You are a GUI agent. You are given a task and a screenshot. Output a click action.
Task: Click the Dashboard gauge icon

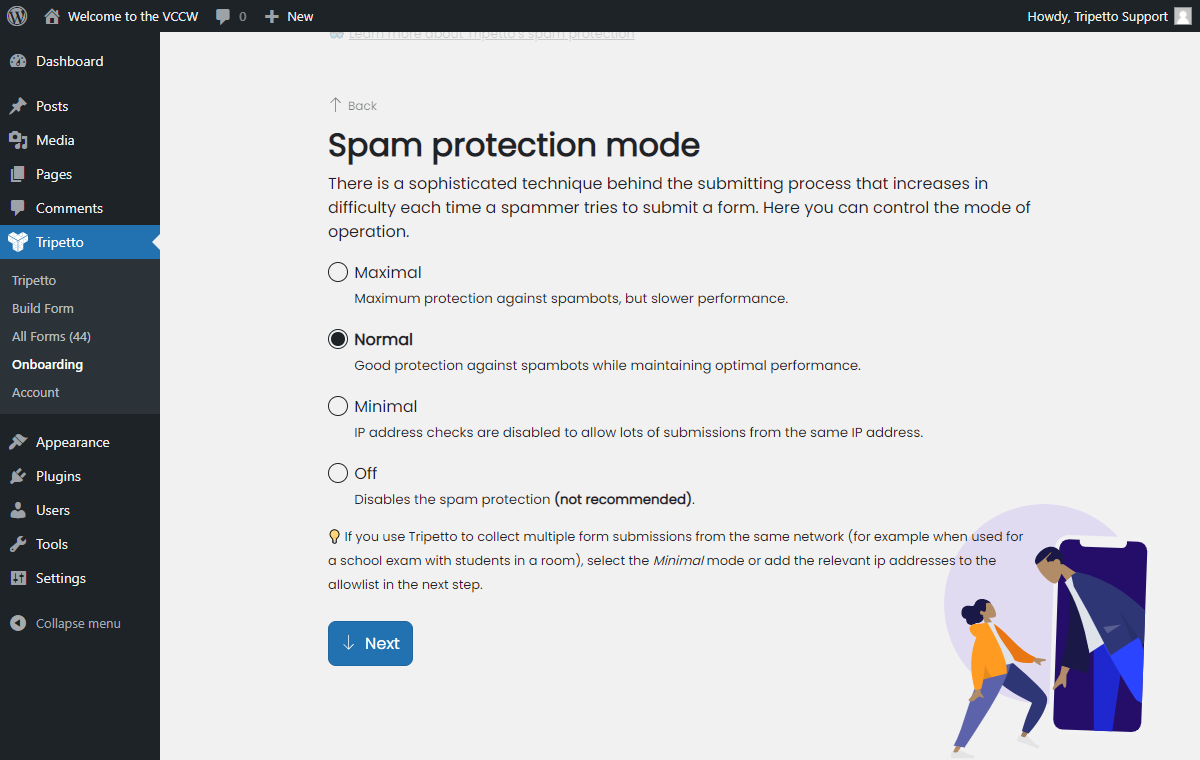click(x=18, y=61)
